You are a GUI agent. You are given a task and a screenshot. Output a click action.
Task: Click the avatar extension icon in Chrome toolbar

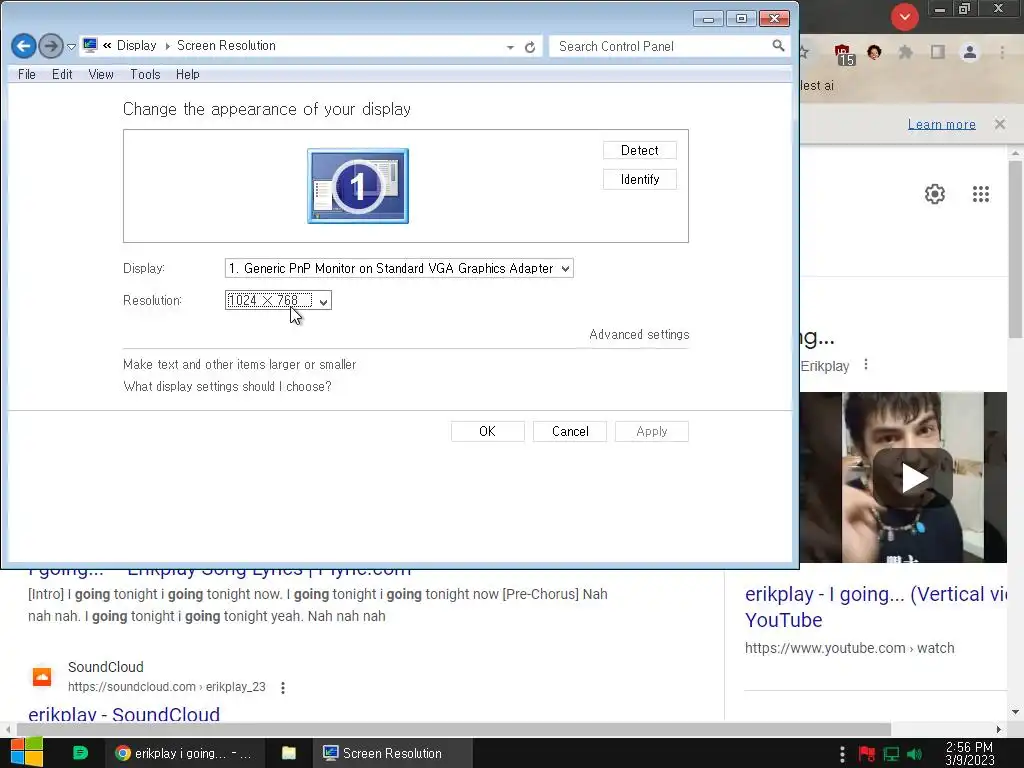[x=874, y=52]
